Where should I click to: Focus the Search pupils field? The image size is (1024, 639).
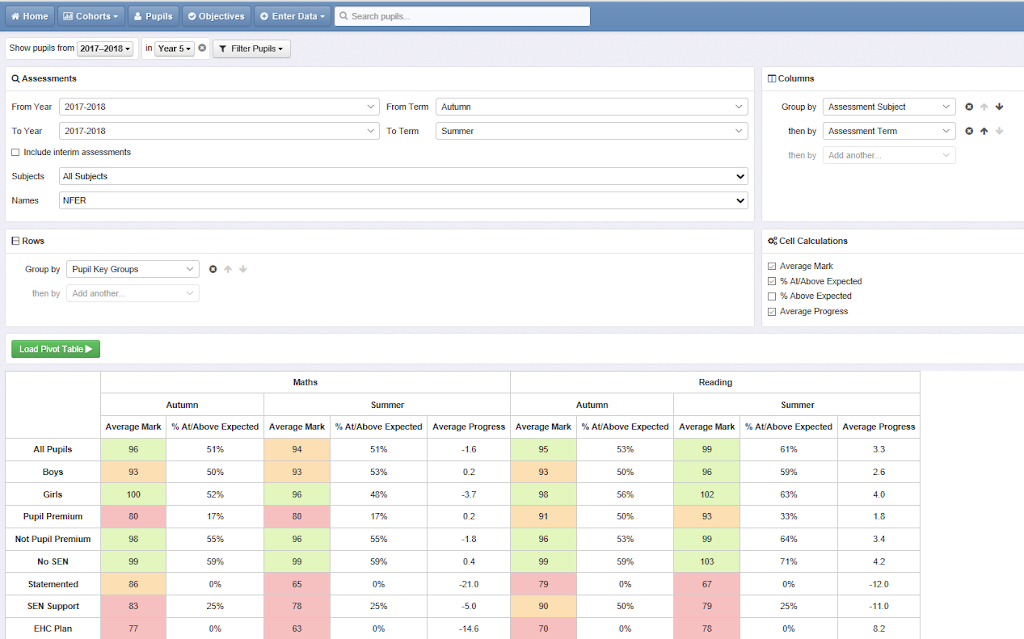pyautogui.click(x=462, y=16)
